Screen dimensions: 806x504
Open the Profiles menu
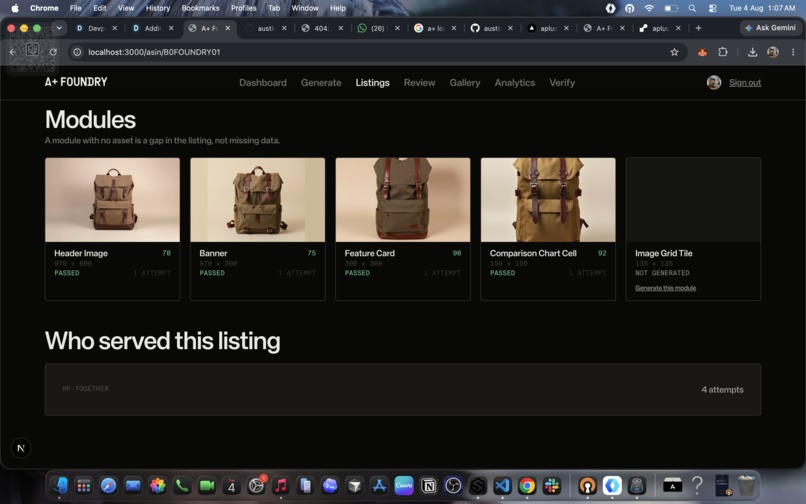(x=244, y=8)
